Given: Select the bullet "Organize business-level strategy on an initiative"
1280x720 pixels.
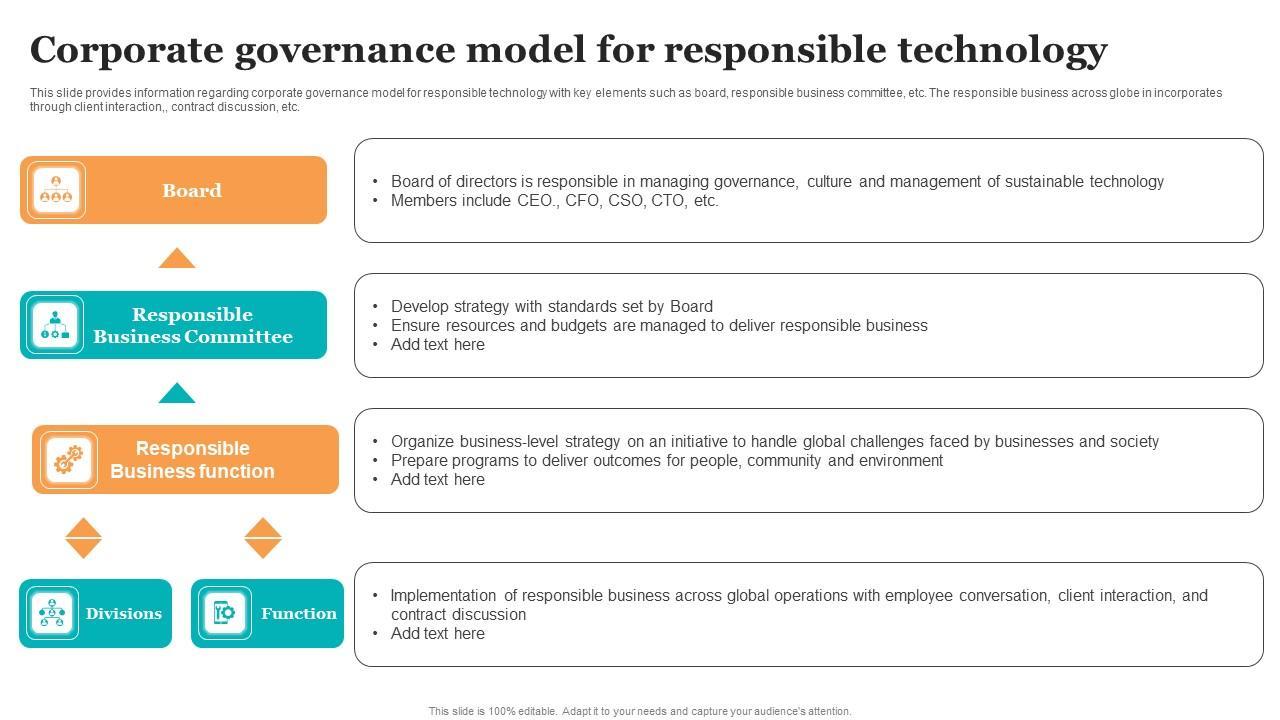Looking at the screenshot, I should tap(775, 441).
